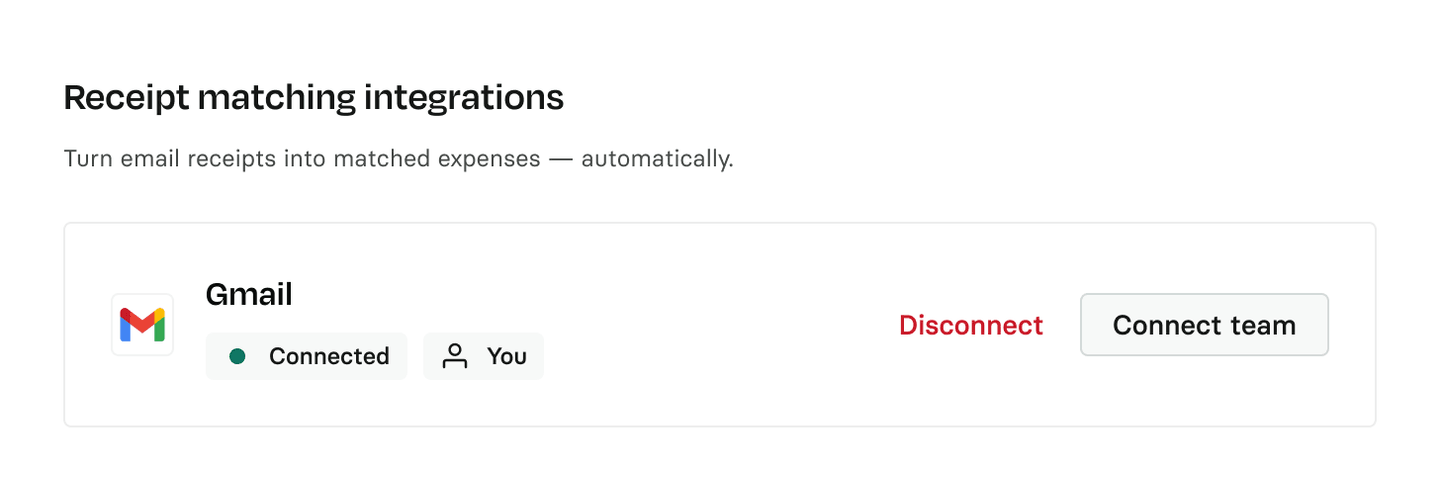Click the multicolored M envelope logo
This screenshot has width=1440, height=491.
point(142,325)
